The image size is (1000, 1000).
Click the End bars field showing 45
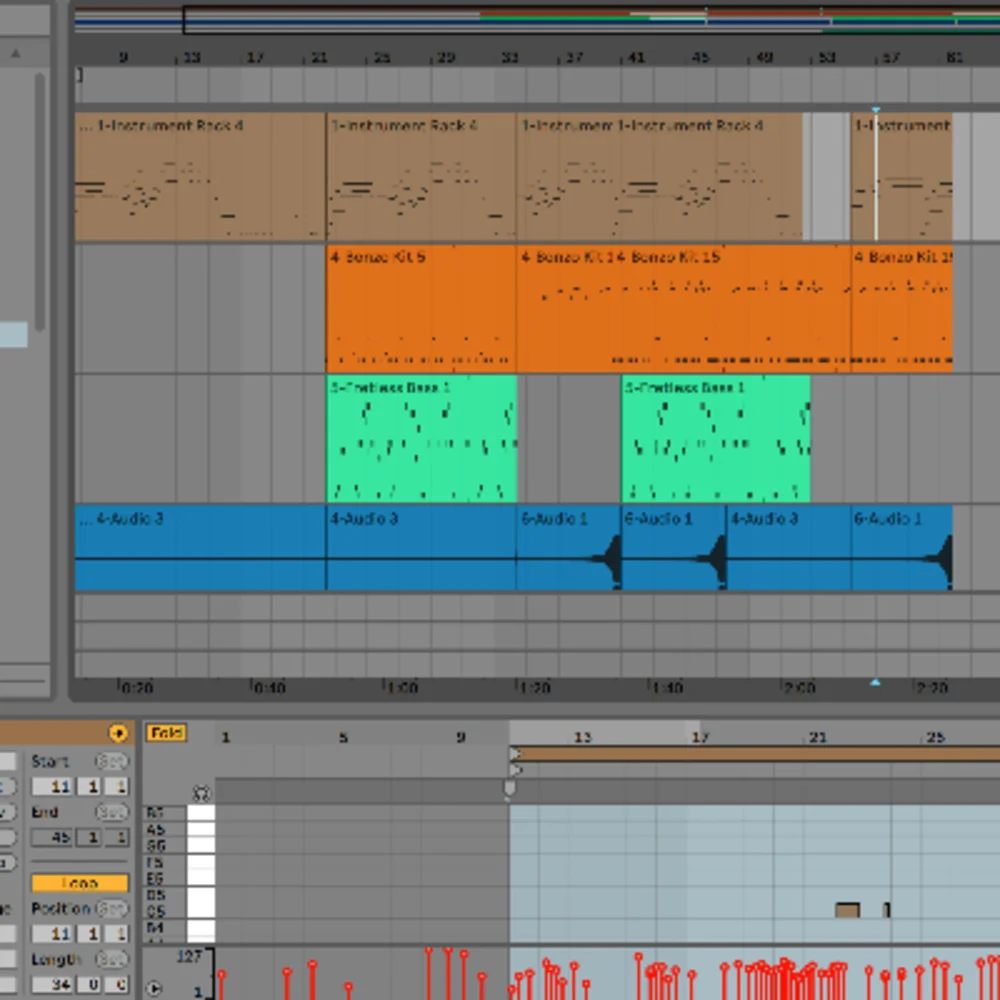(52, 837)
